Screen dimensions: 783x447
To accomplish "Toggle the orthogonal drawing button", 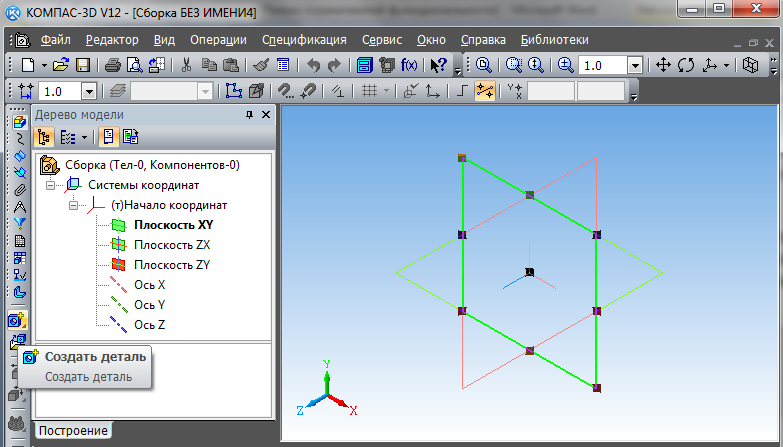I will click(x=461, y=91).
